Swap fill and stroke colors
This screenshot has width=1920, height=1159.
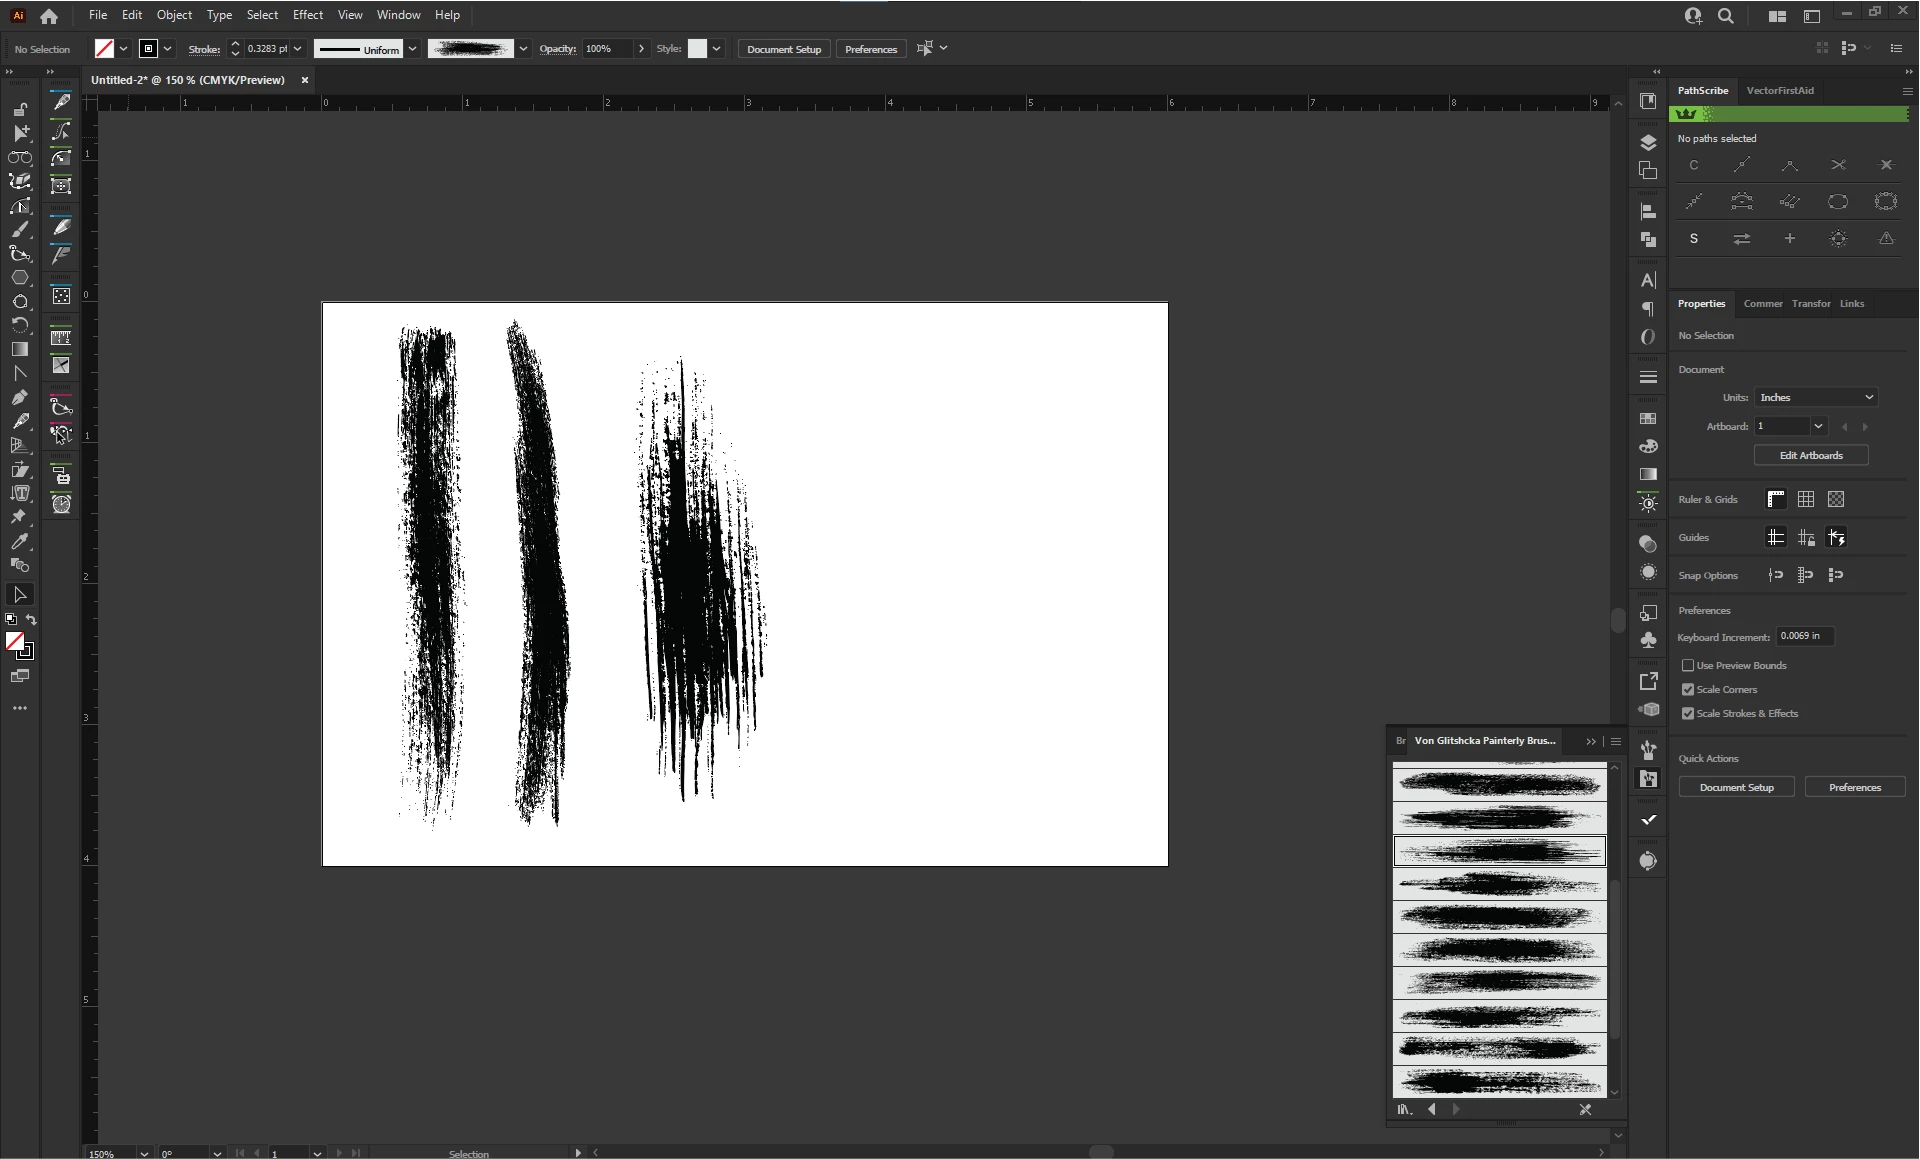pos(31,620)
